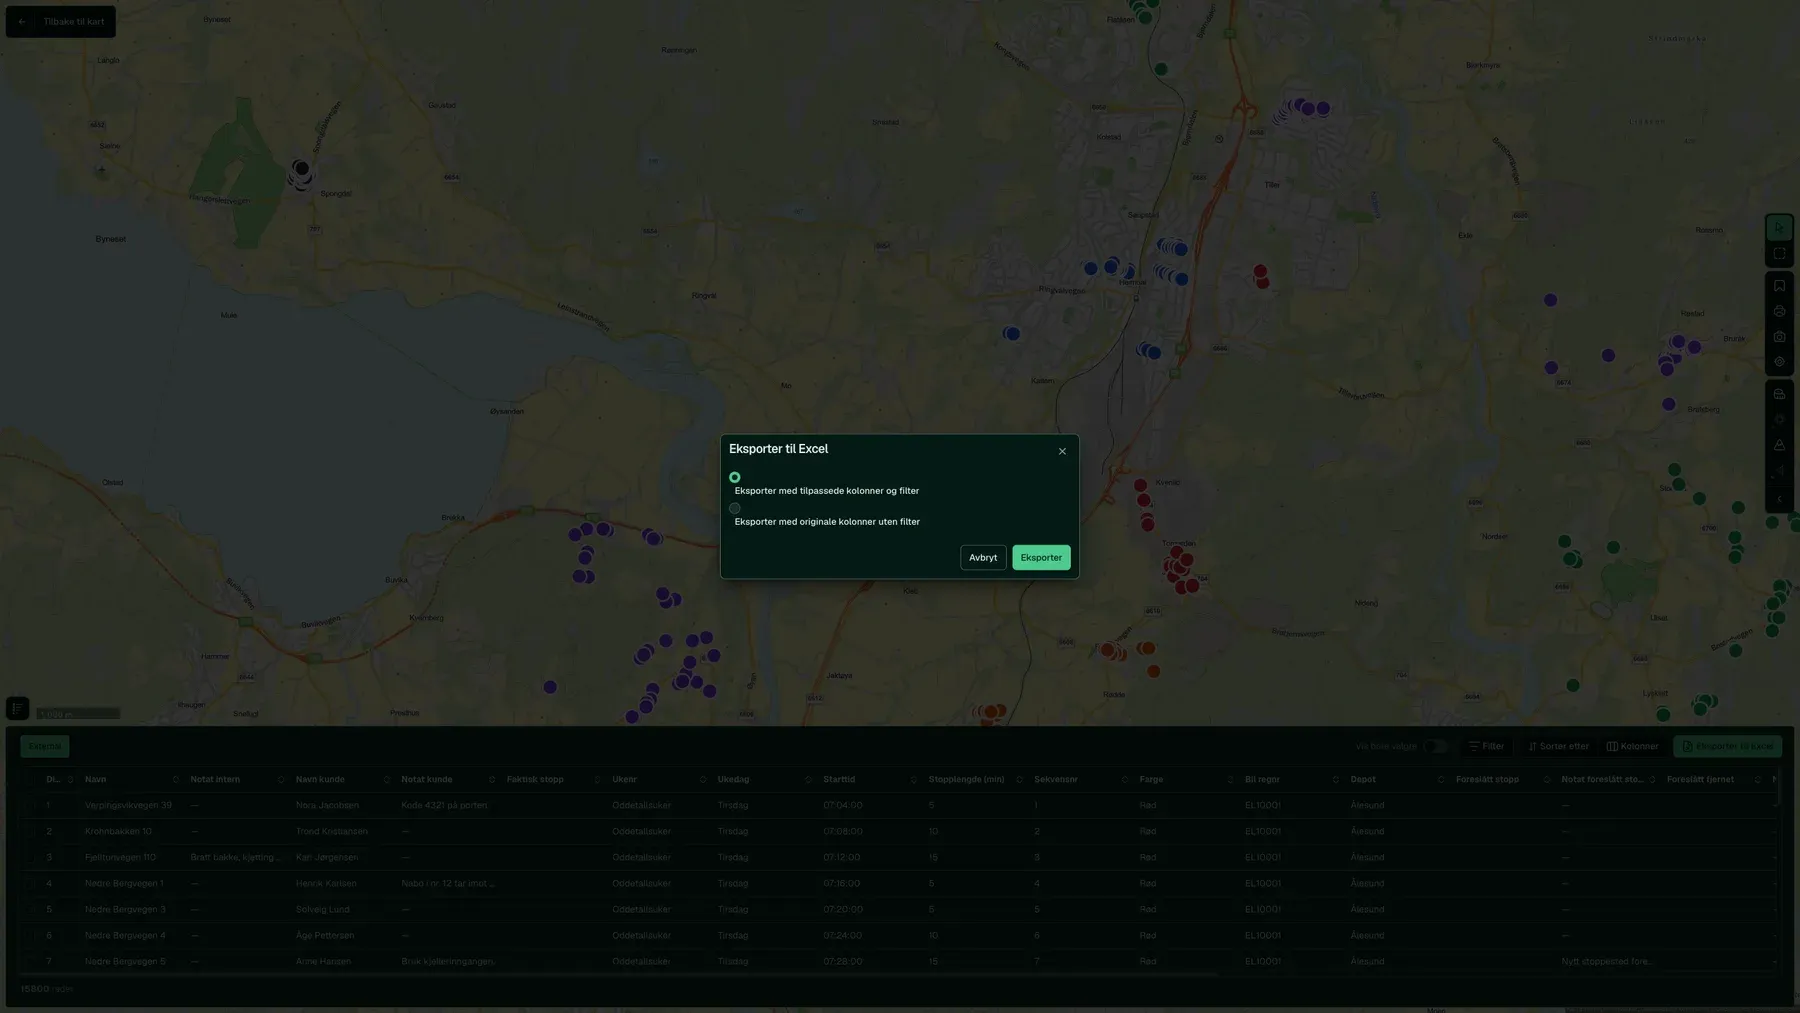Click the Starttid column header
Image resolution: width=1800 pixels, height=1013 pixels.
pyautogui.click(x=839, y=780)
